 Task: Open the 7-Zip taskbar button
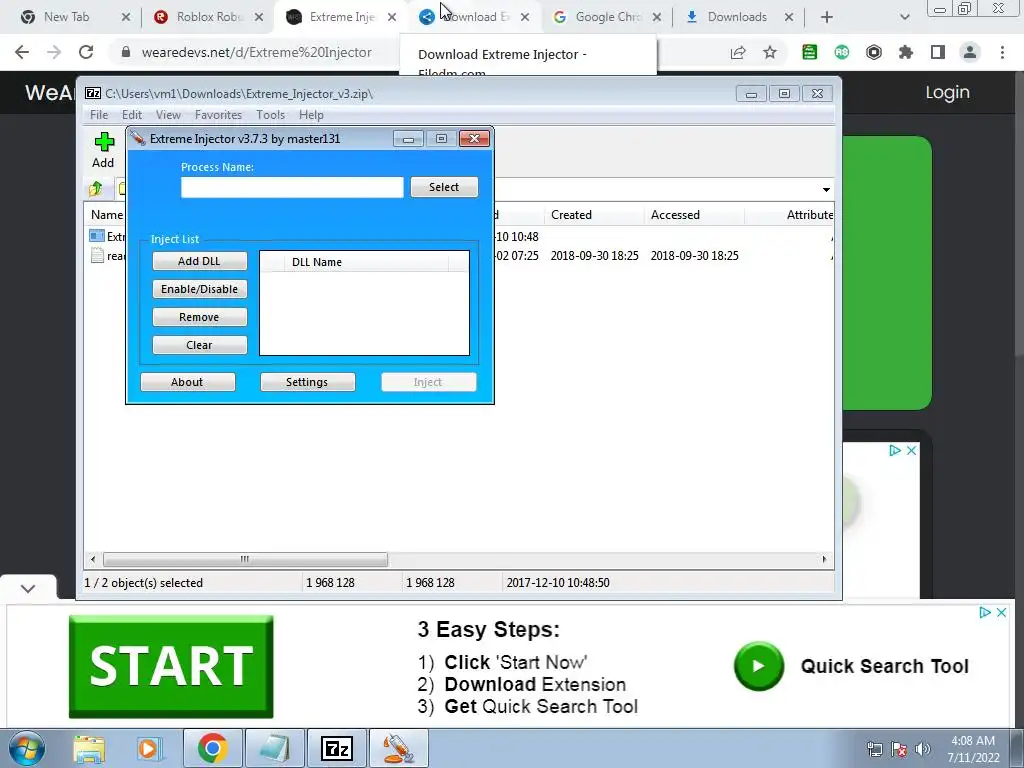pyautogui.click(x=337, y=748)
